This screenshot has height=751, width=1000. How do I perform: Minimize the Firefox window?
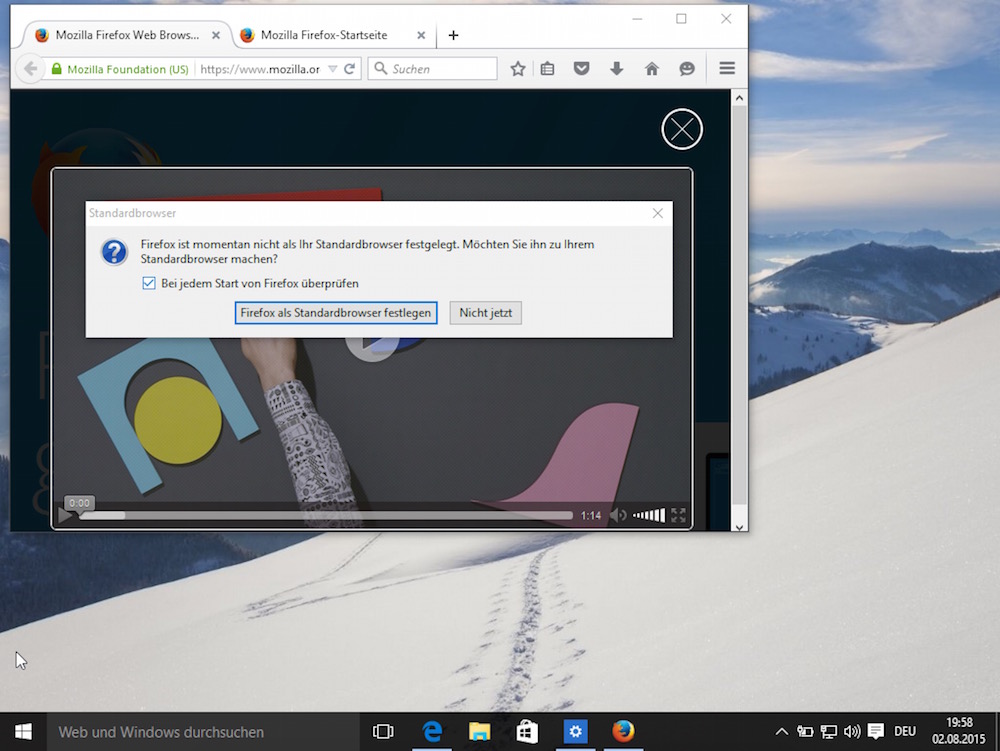tap(636, 19)
